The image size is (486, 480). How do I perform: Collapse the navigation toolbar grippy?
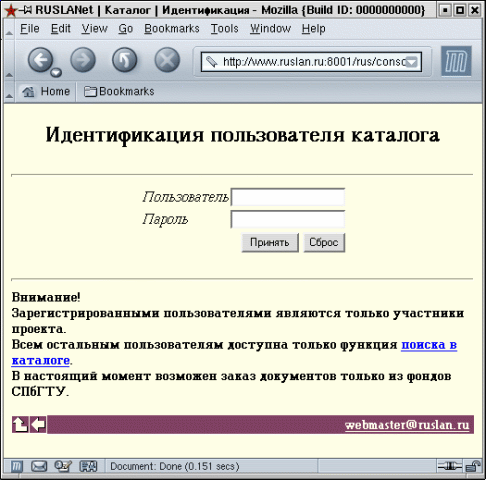coord(9,60)
